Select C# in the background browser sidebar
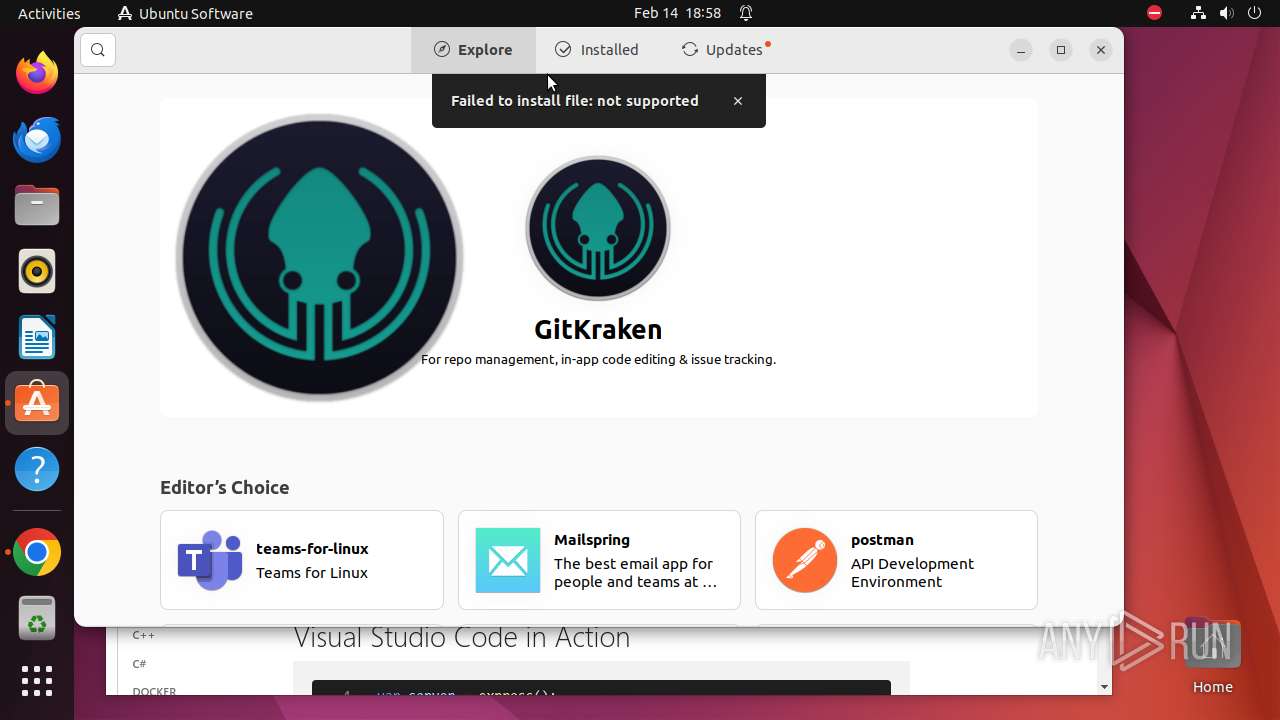 coord(139,664)
